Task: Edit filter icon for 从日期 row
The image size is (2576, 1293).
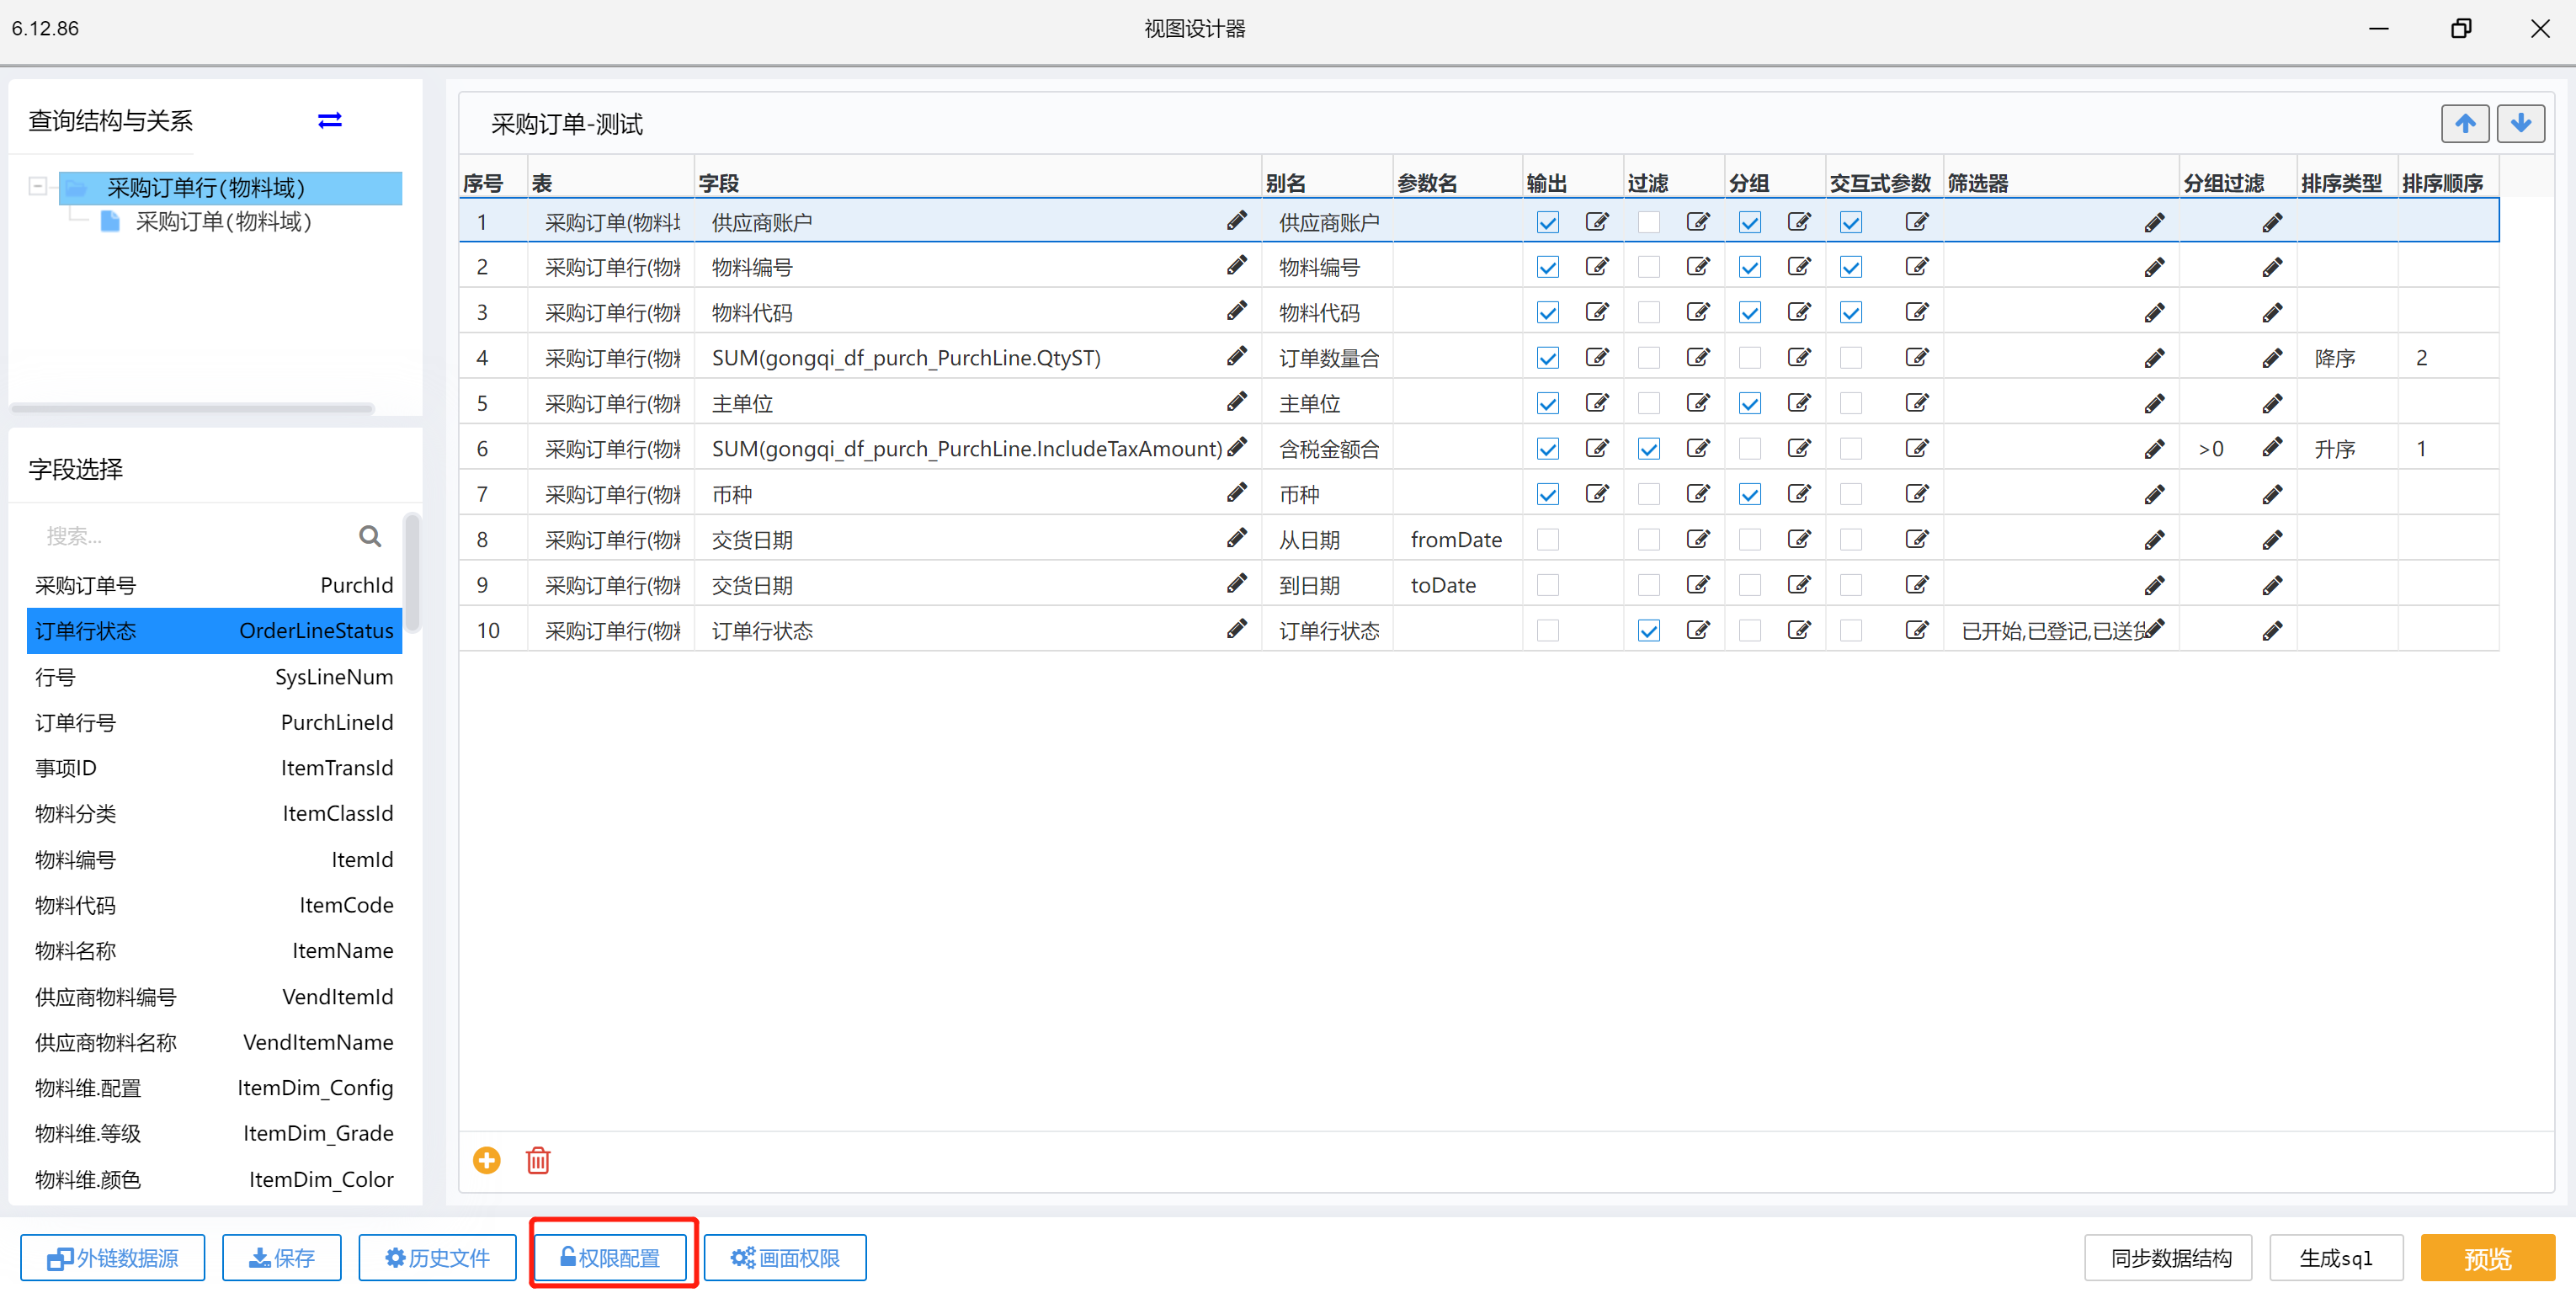Action: click(x=1698, y=539)
